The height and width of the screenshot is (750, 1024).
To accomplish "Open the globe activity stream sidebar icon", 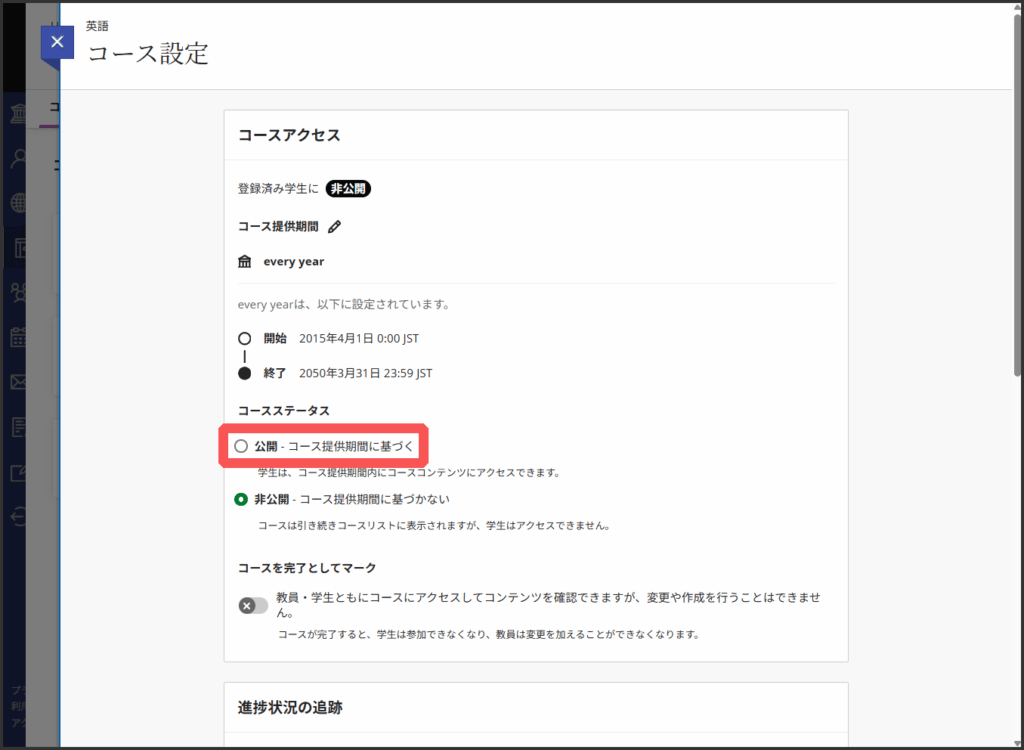I will pyautogui.click(x=18, y=203).
